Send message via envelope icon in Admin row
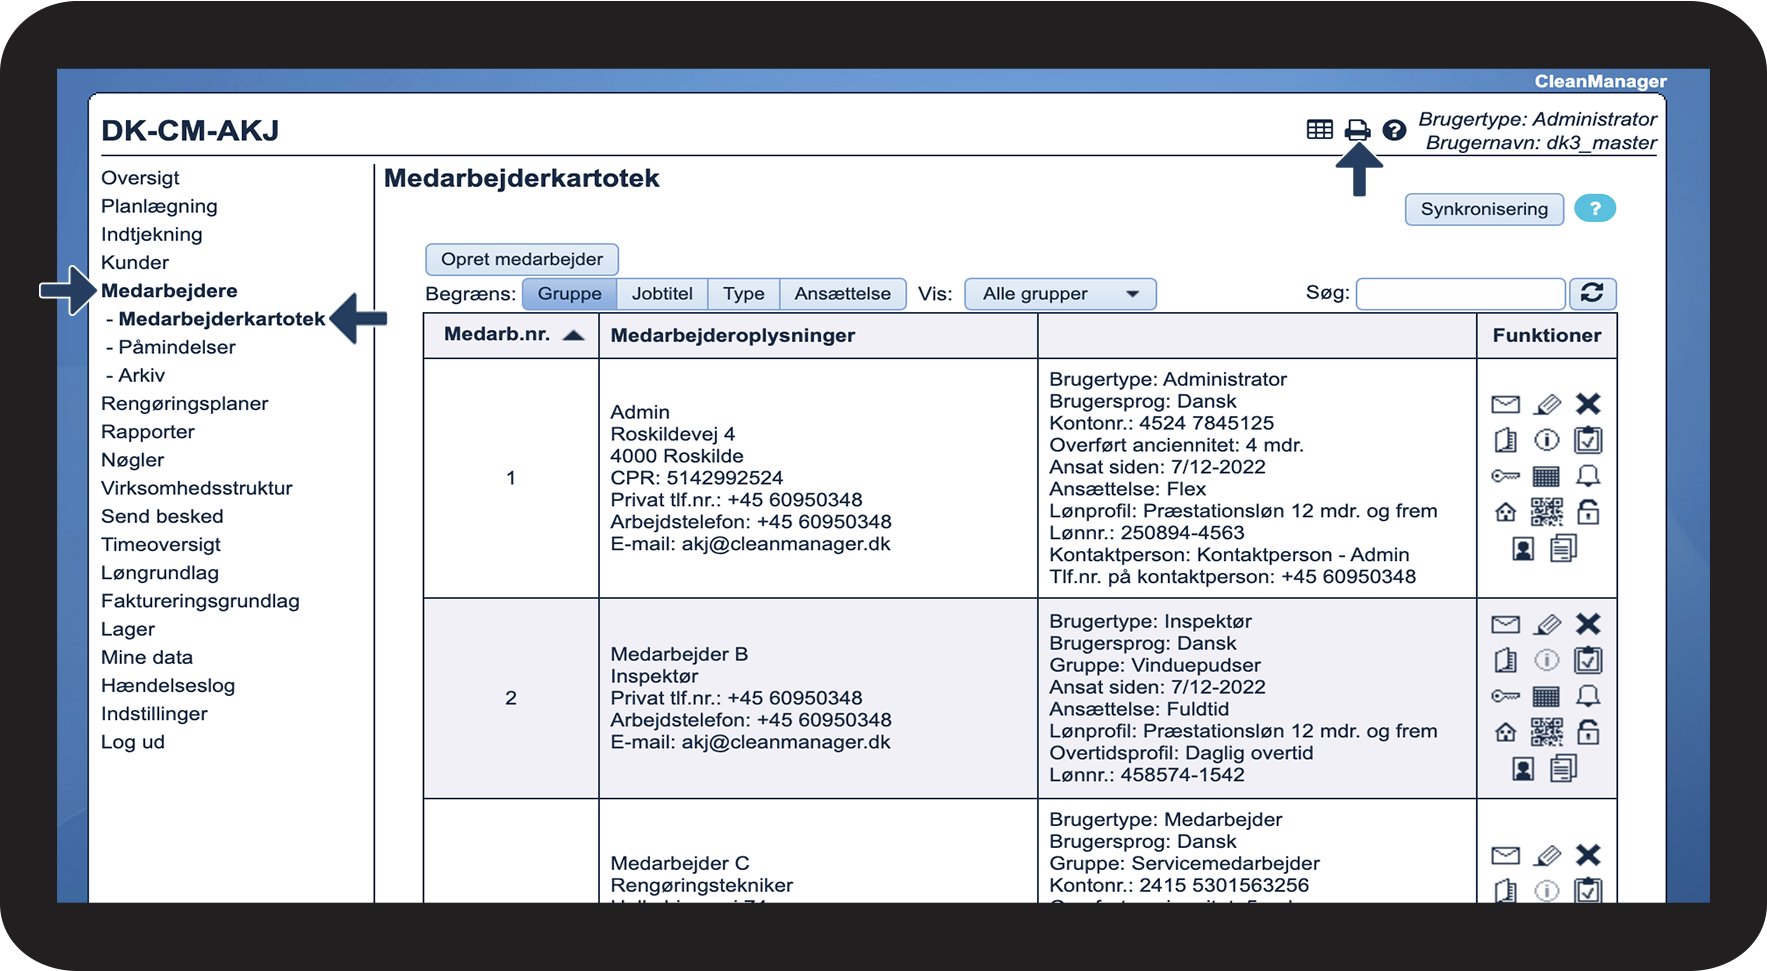1767x971 pixels. point(1505,404)
